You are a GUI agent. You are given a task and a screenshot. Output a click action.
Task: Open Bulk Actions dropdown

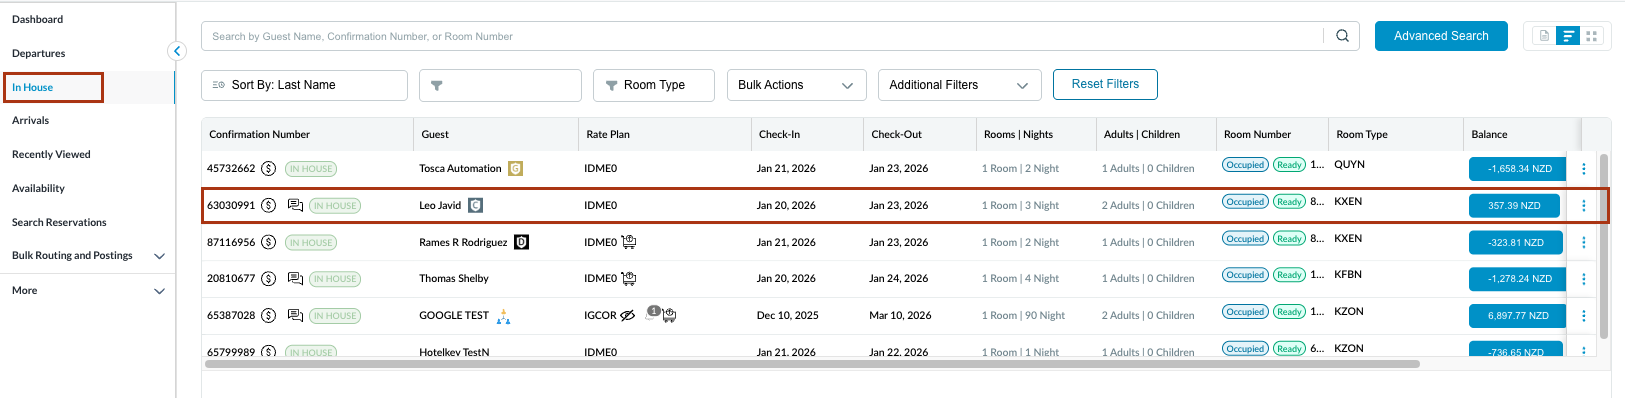tap(797, 85)
